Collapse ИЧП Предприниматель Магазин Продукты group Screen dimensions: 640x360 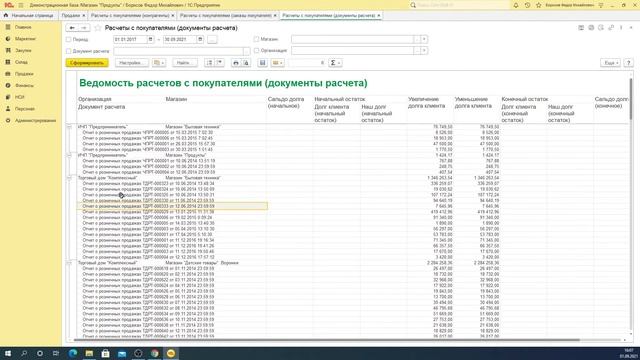(x=69, y=156)
